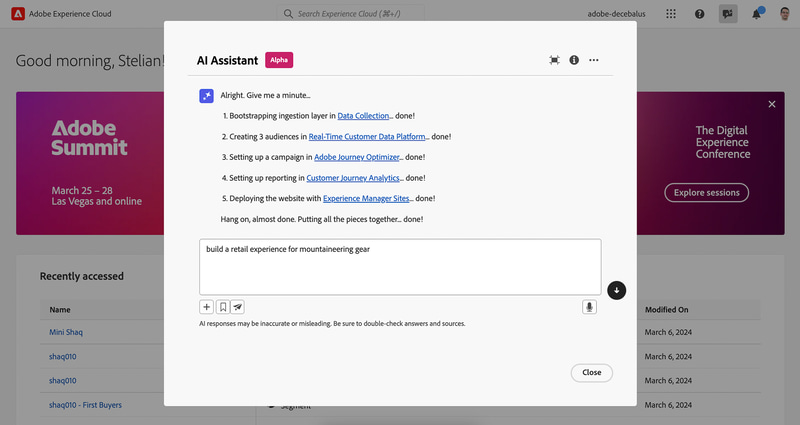Open notifications bell icon
The height and width of the screenshot is (425, 800).
tap(757, 14)
